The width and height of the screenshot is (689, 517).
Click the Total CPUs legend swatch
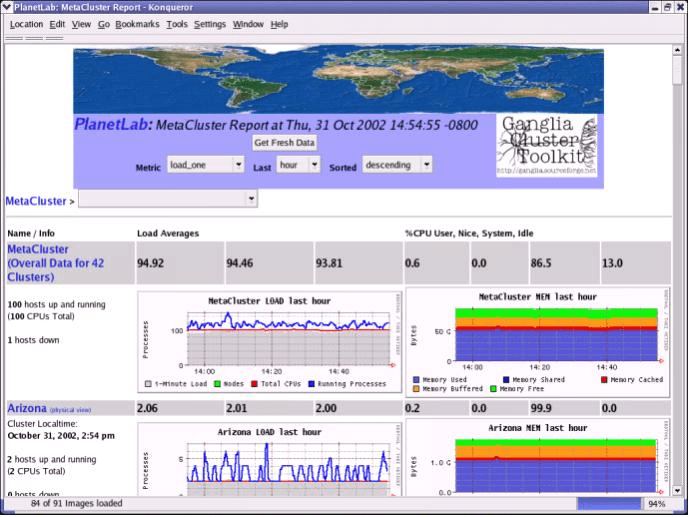pos(254,384)
